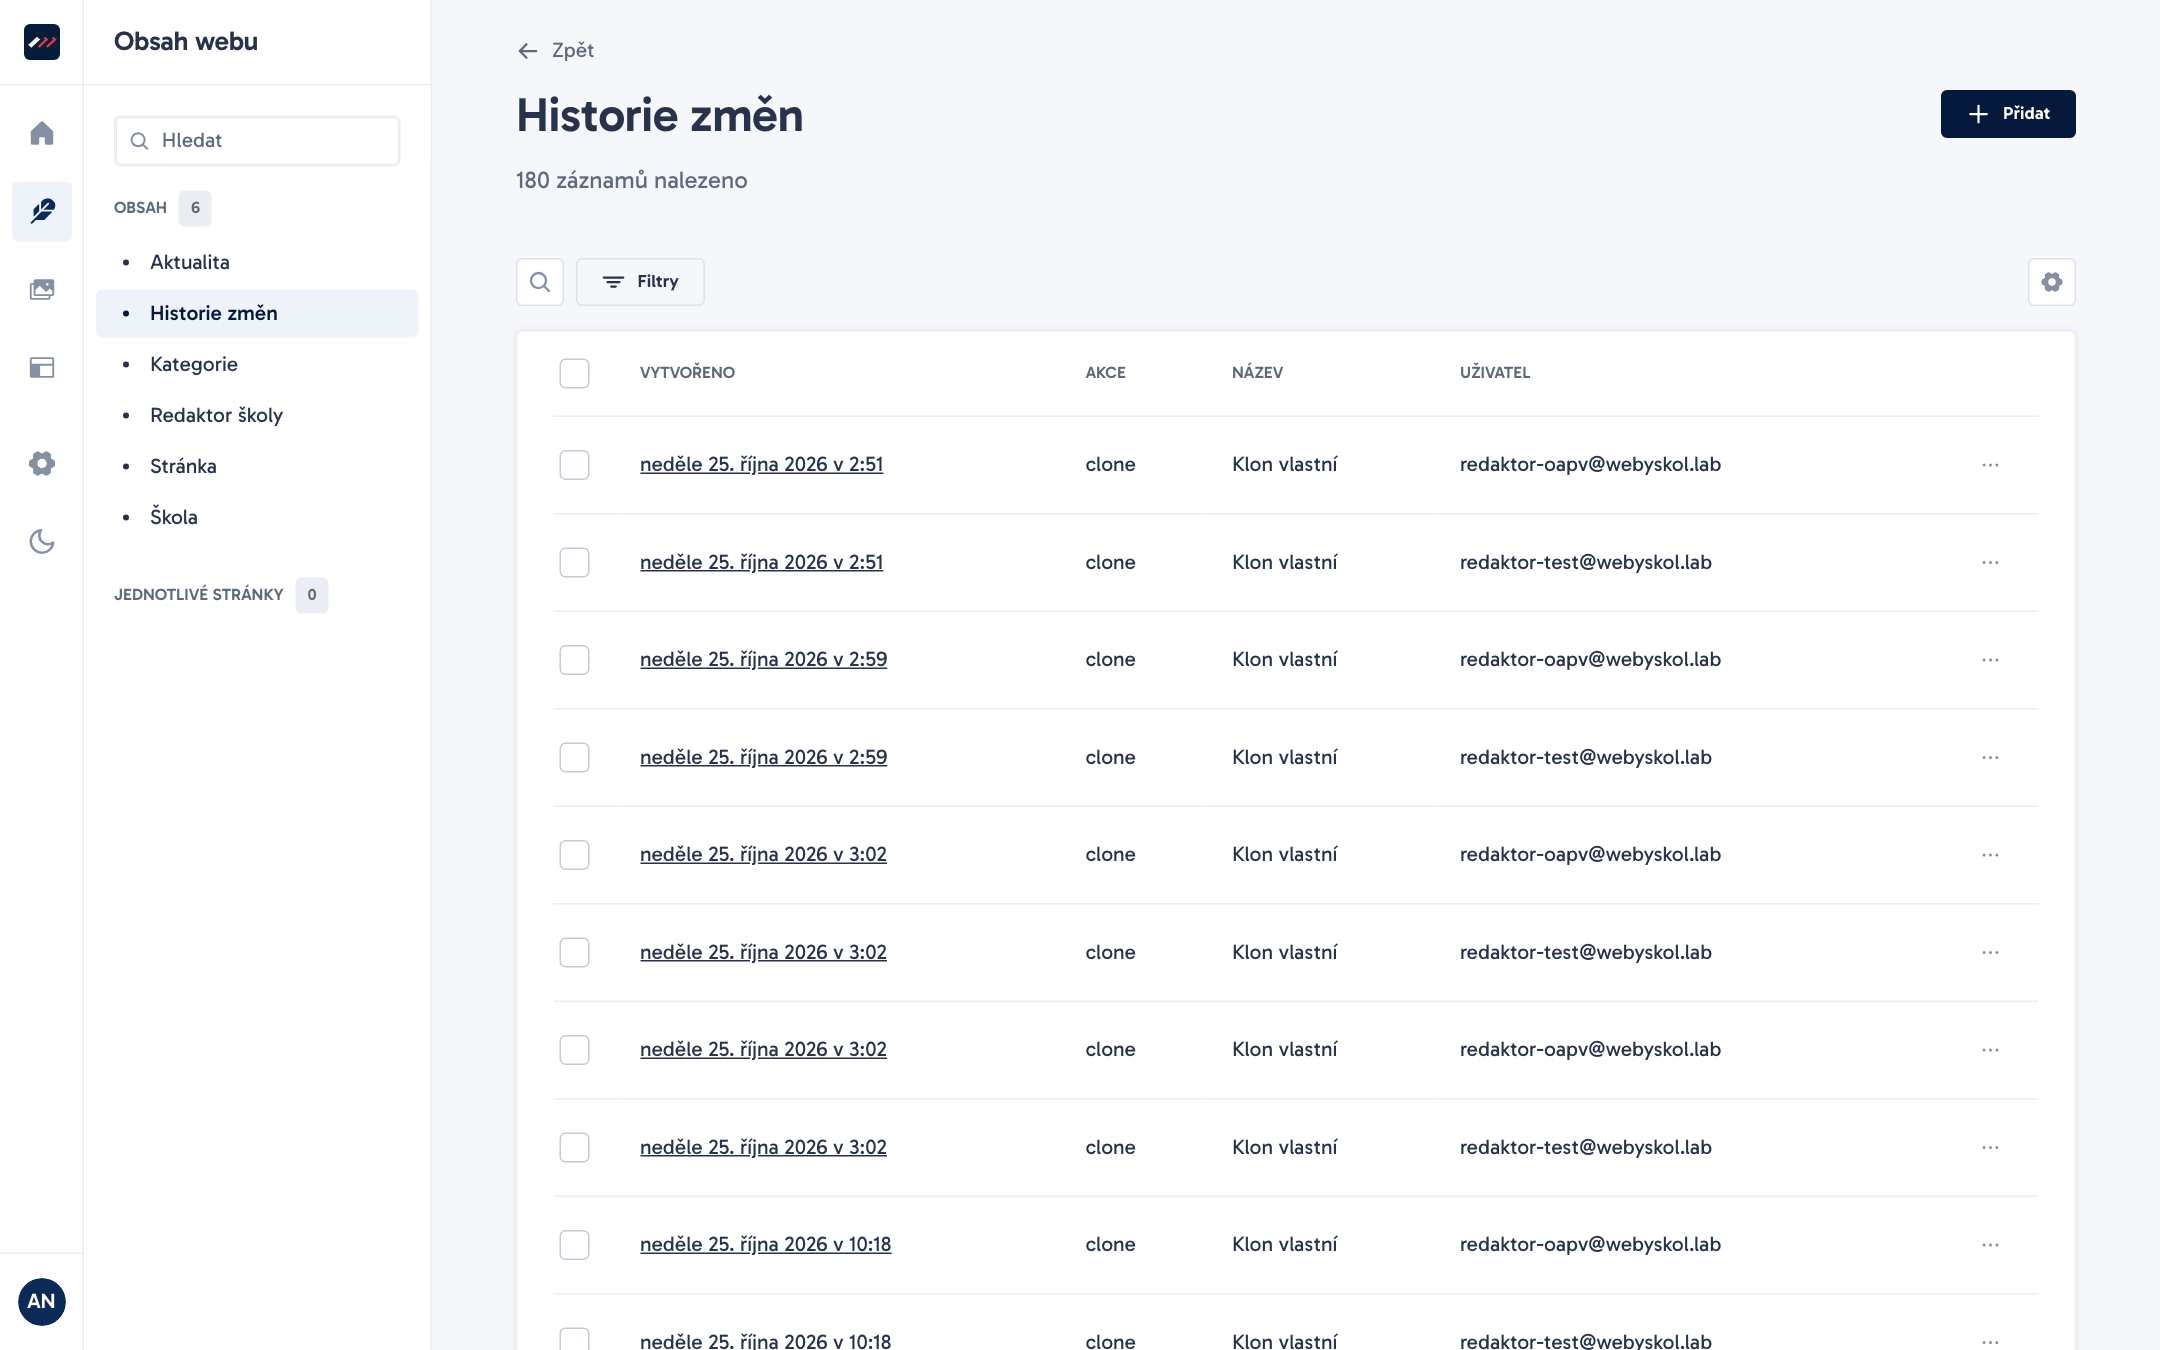This screenshot has height=1350, width=2160.
Task: Select Historie změn in the sidebar
Action: [x=257, y=313]
